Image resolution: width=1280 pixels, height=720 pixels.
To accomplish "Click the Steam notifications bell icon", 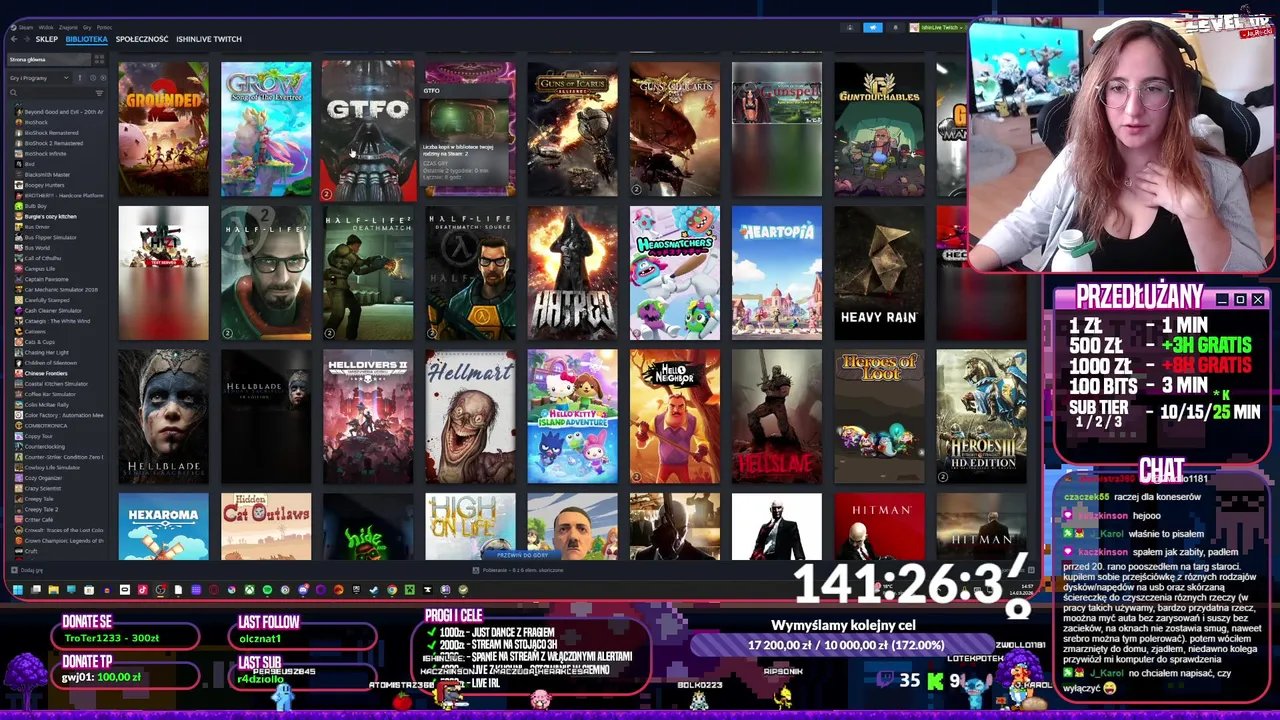I will [896, 28].
